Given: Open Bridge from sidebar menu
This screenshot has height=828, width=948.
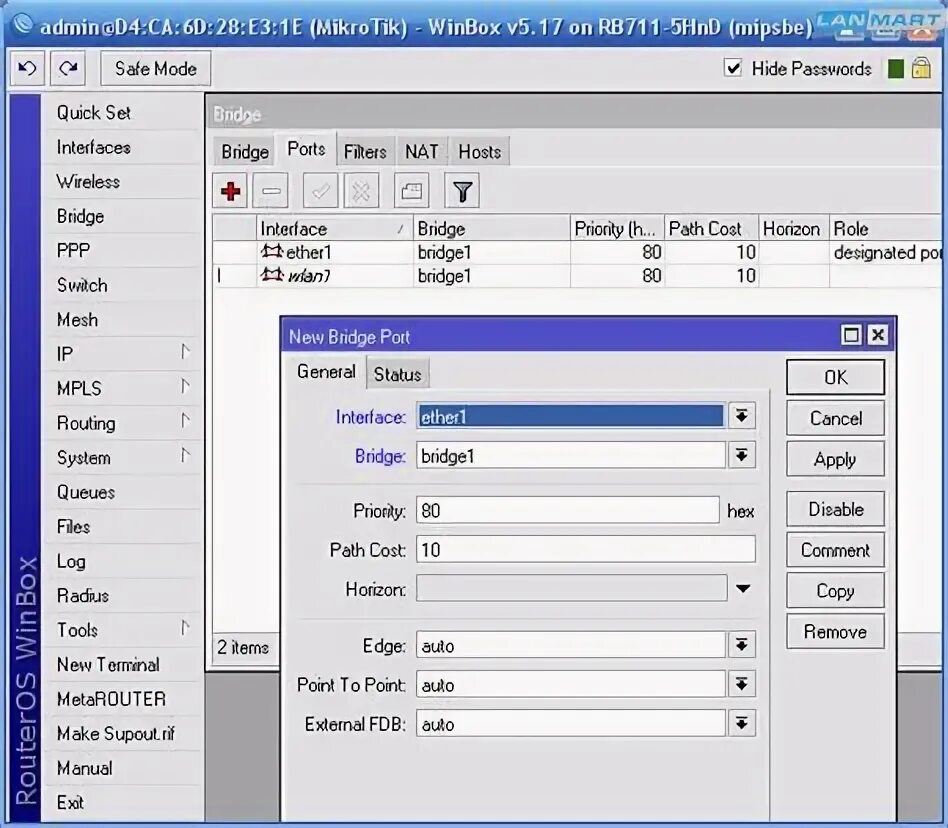Looking at the screenshot, I should click(x=80, y=216).
